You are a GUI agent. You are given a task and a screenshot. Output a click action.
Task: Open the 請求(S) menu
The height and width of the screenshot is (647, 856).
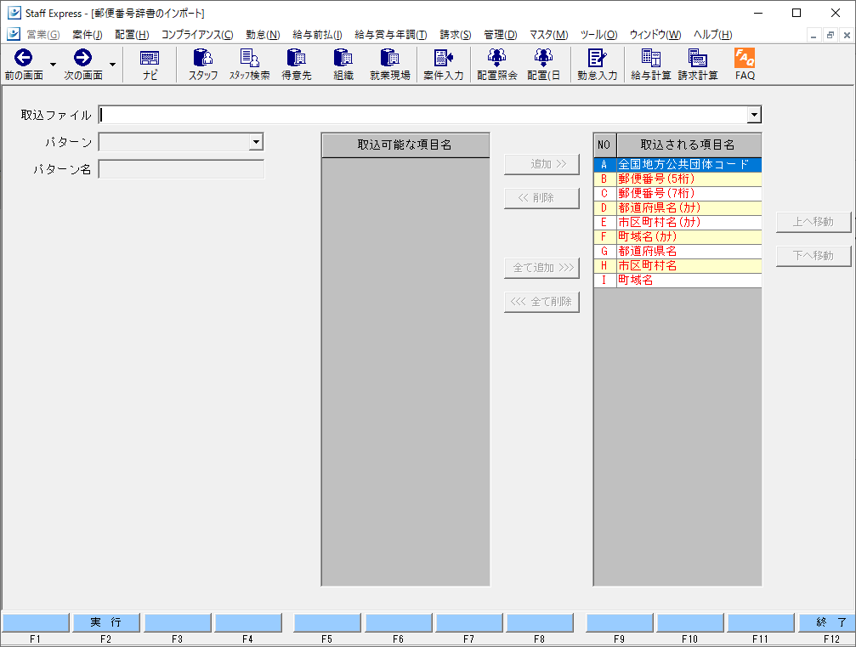455,34
